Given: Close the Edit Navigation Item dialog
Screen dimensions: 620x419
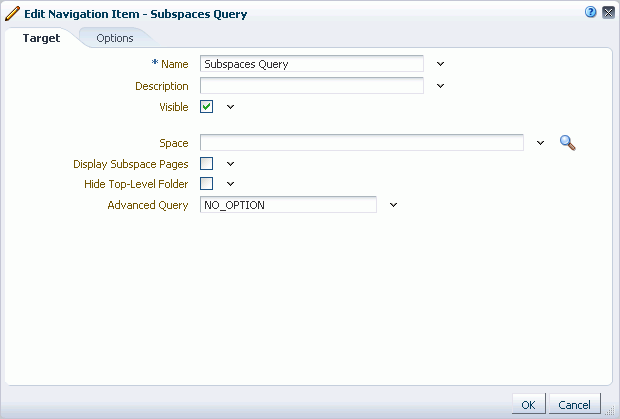Looking at the screenshot, I should click(x=608, y=13).
